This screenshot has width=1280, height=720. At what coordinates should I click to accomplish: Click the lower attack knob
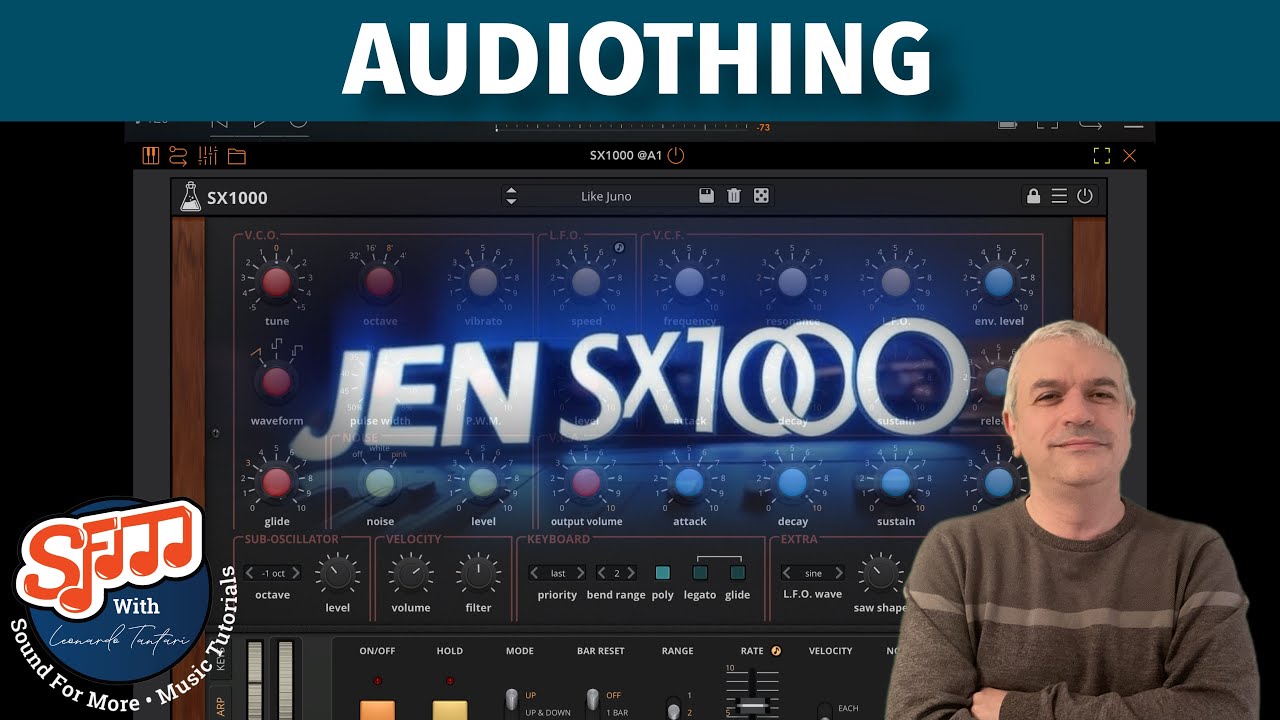point(689,483)
